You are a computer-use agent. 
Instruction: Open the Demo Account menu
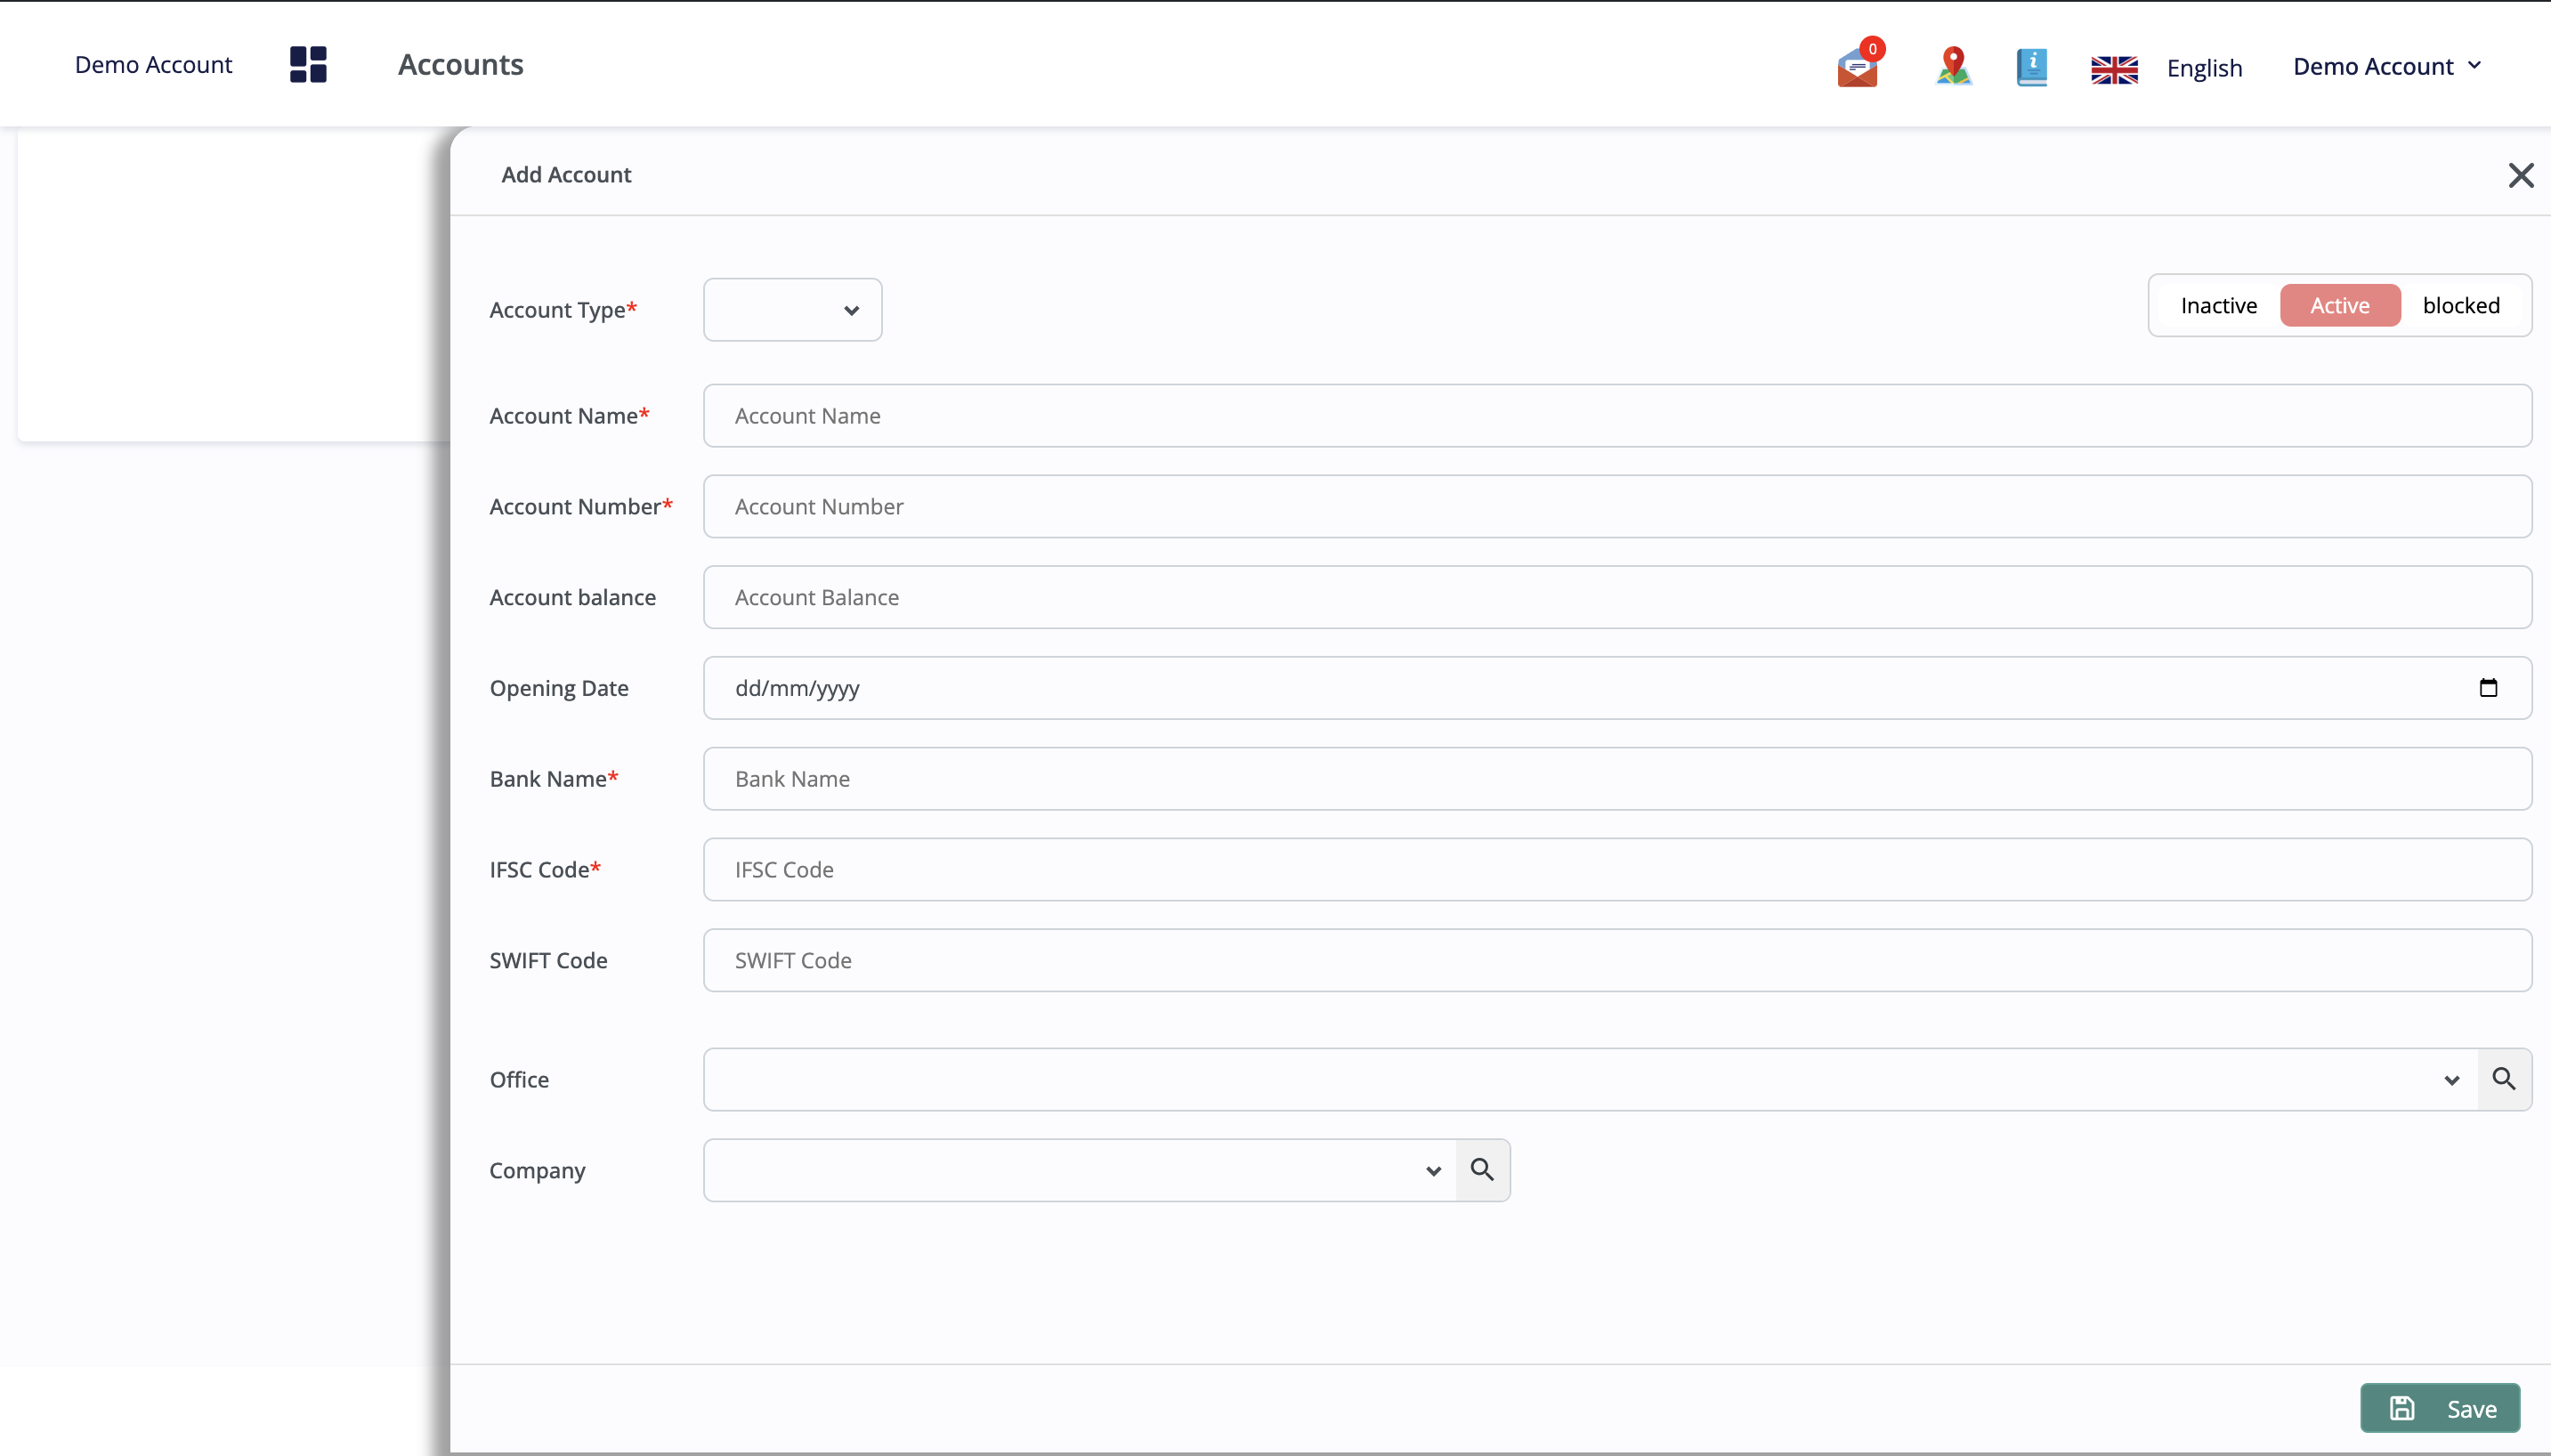tap(2388, 65)
